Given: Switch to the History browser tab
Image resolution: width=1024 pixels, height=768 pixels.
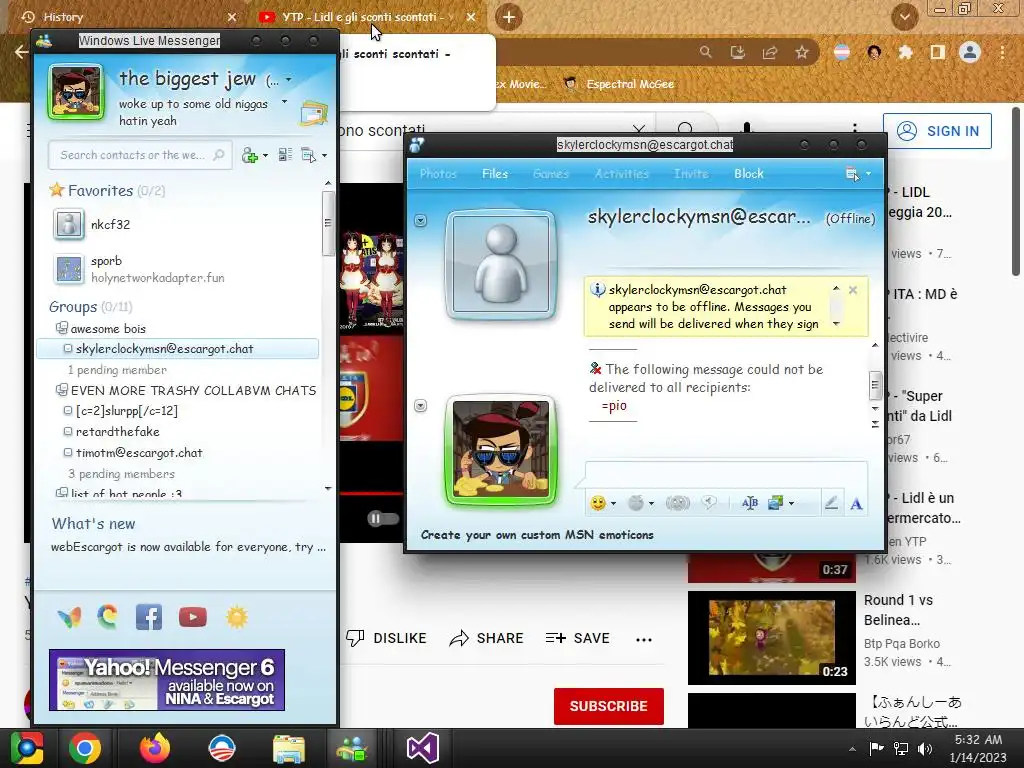Looking at the screenshot, I should point(129,17).
